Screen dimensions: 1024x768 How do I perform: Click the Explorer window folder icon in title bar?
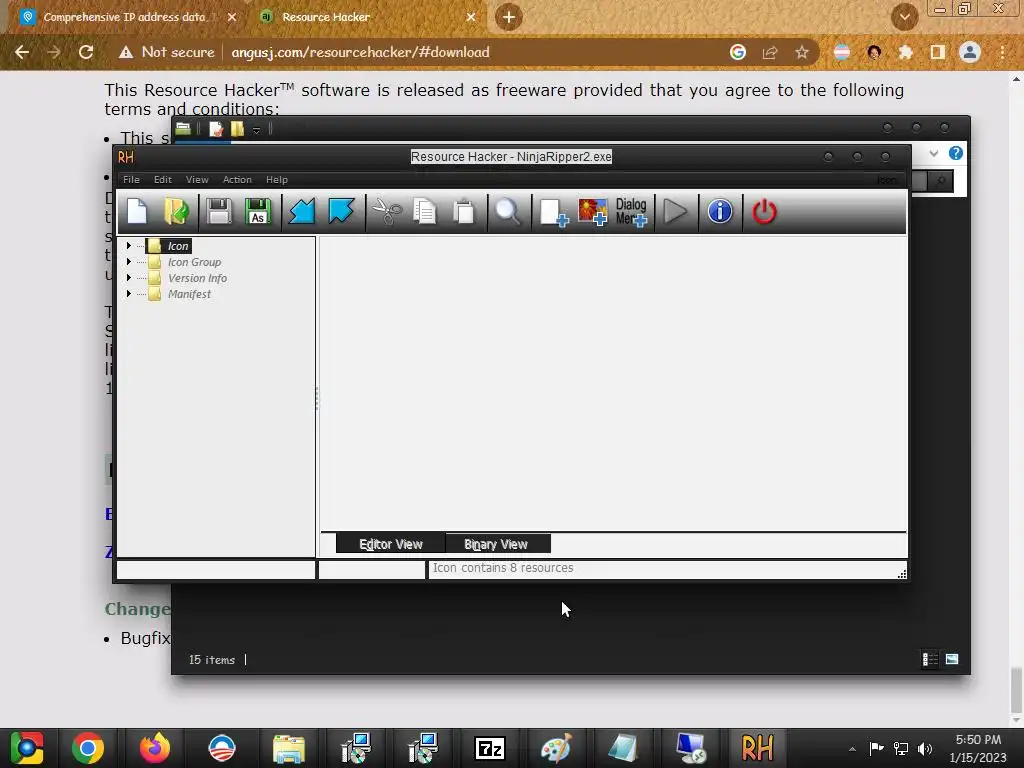click(184, 129)
